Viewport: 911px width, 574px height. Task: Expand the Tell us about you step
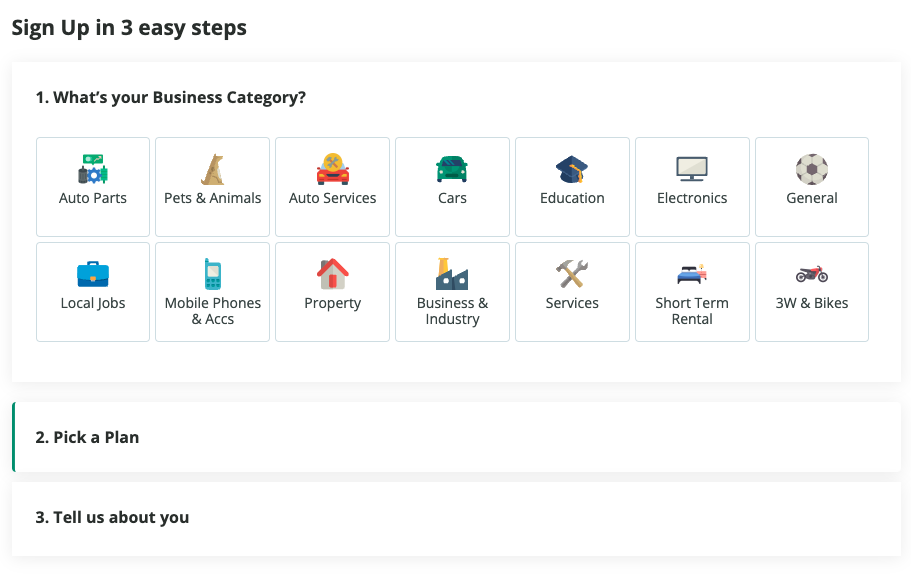[x=457, y=518]
